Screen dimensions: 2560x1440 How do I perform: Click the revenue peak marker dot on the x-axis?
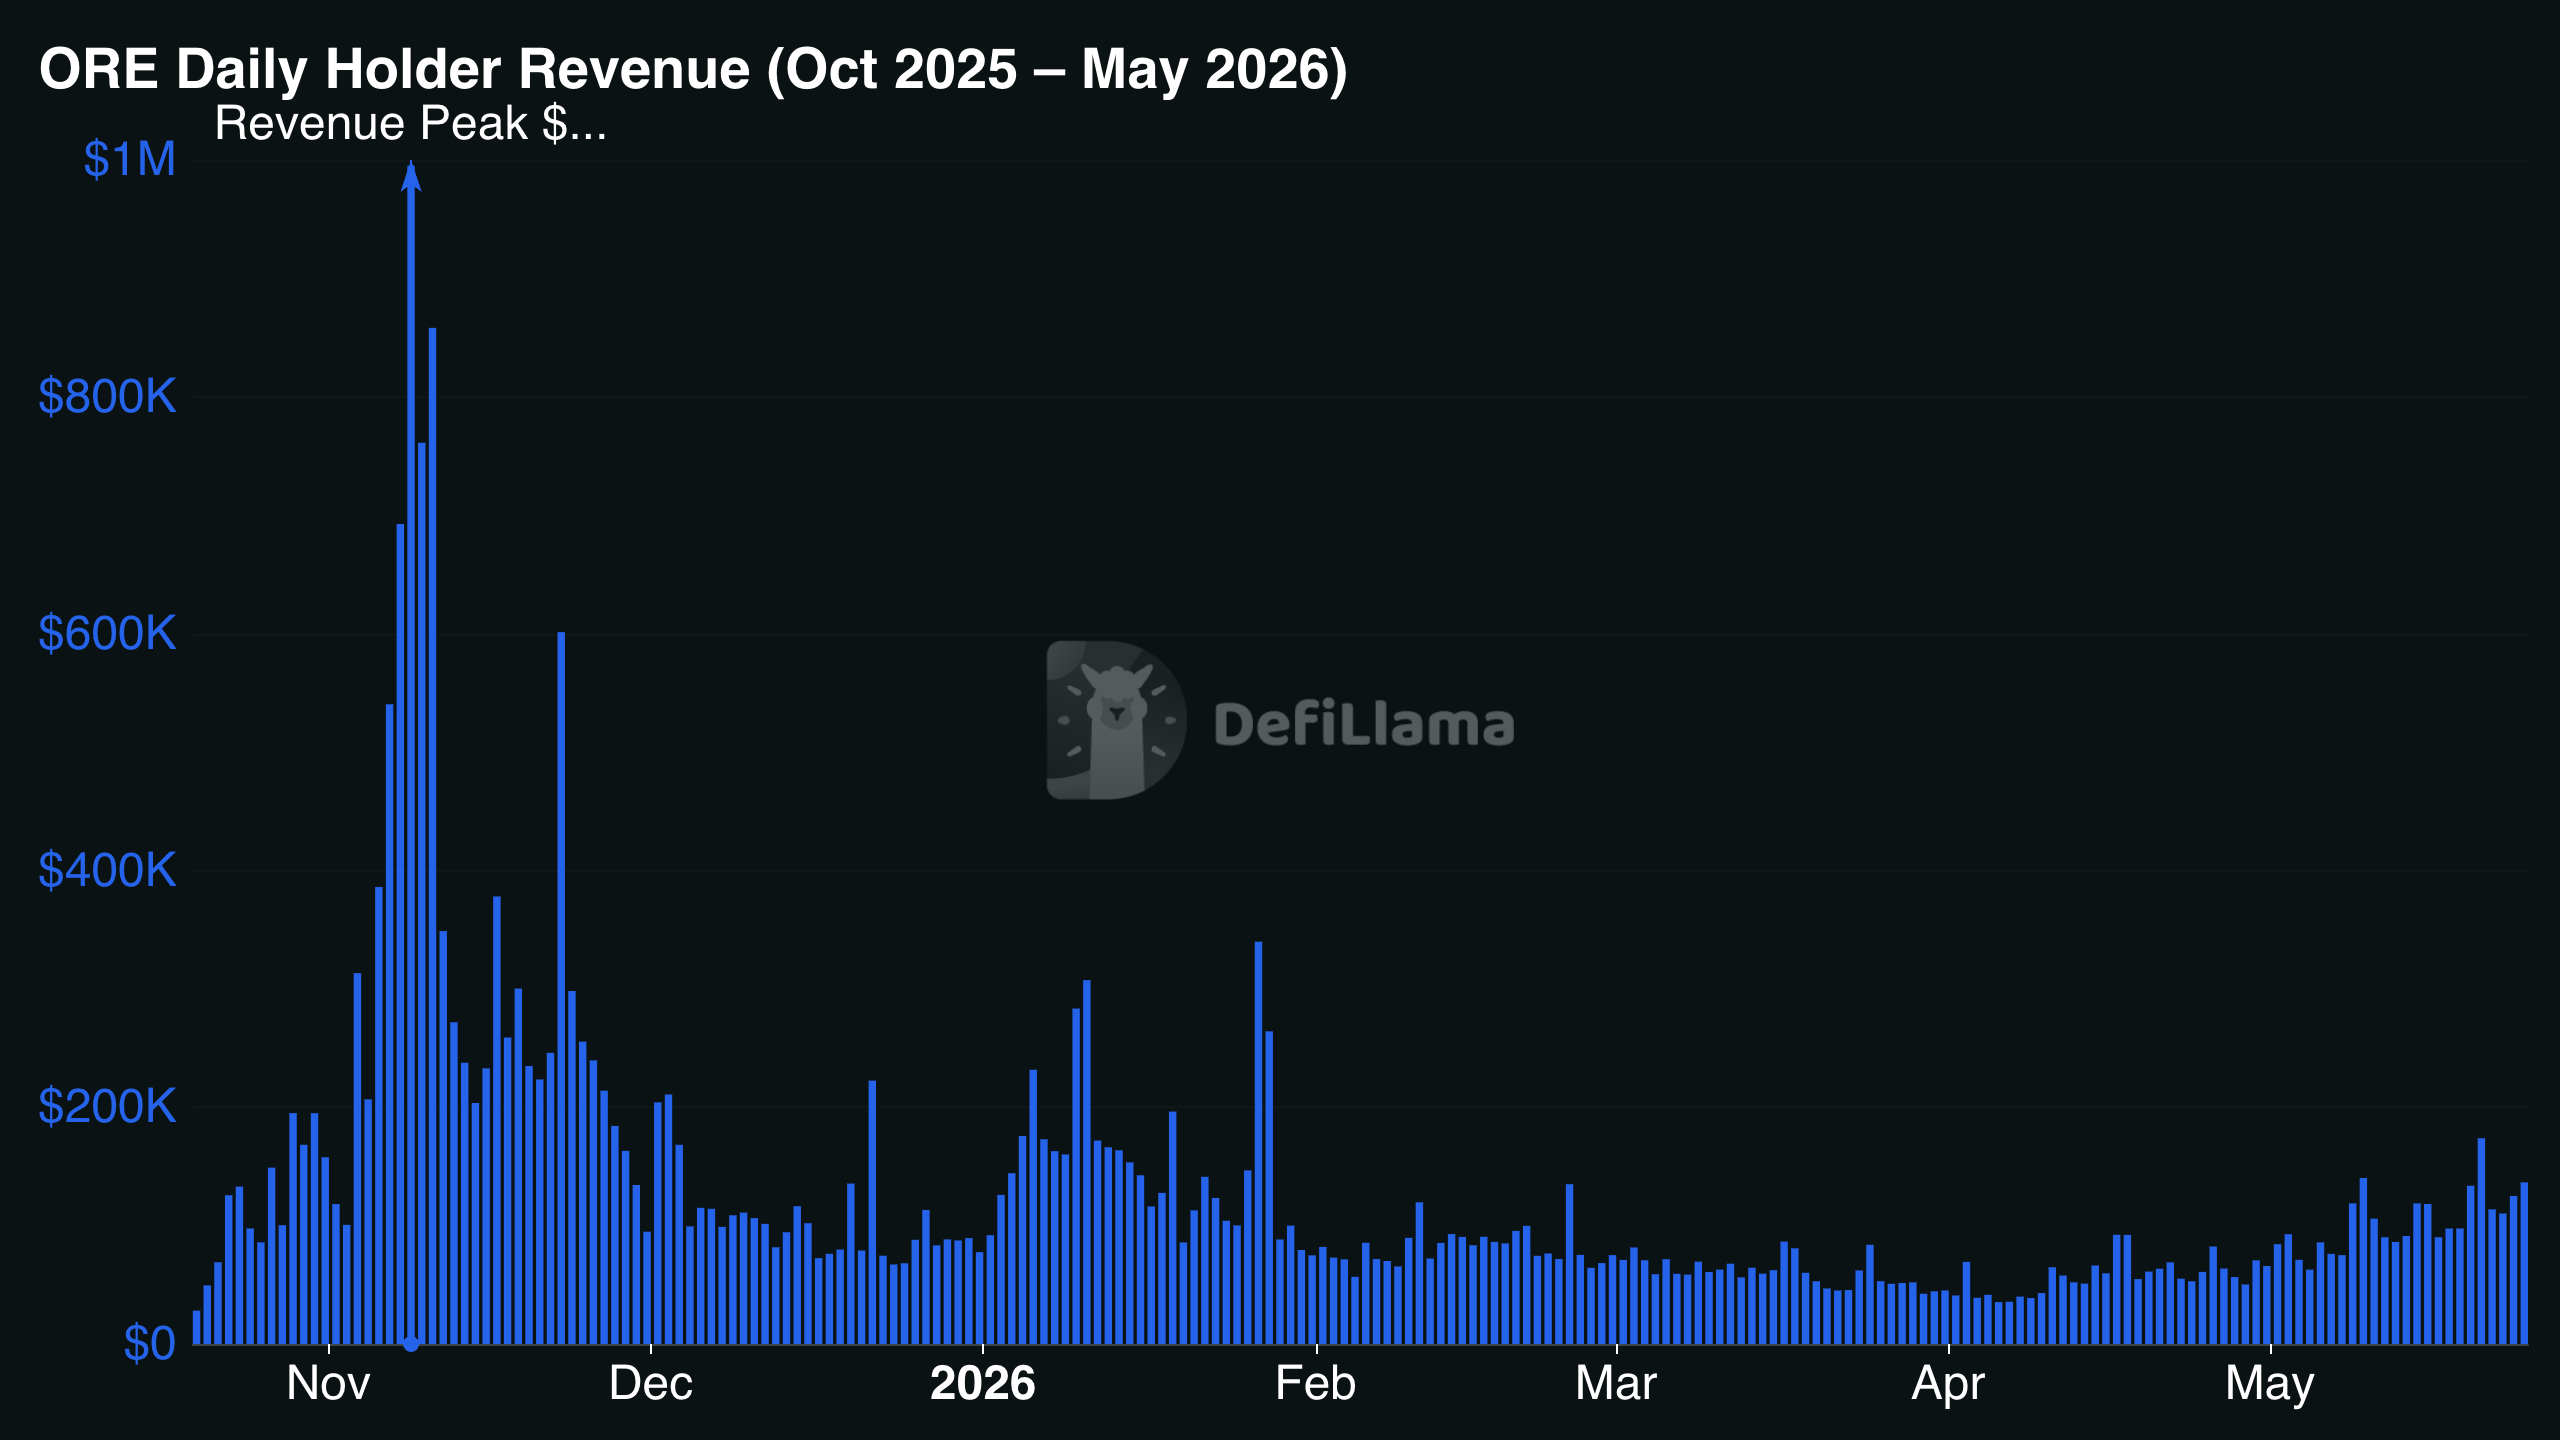tap(411, 1343)
